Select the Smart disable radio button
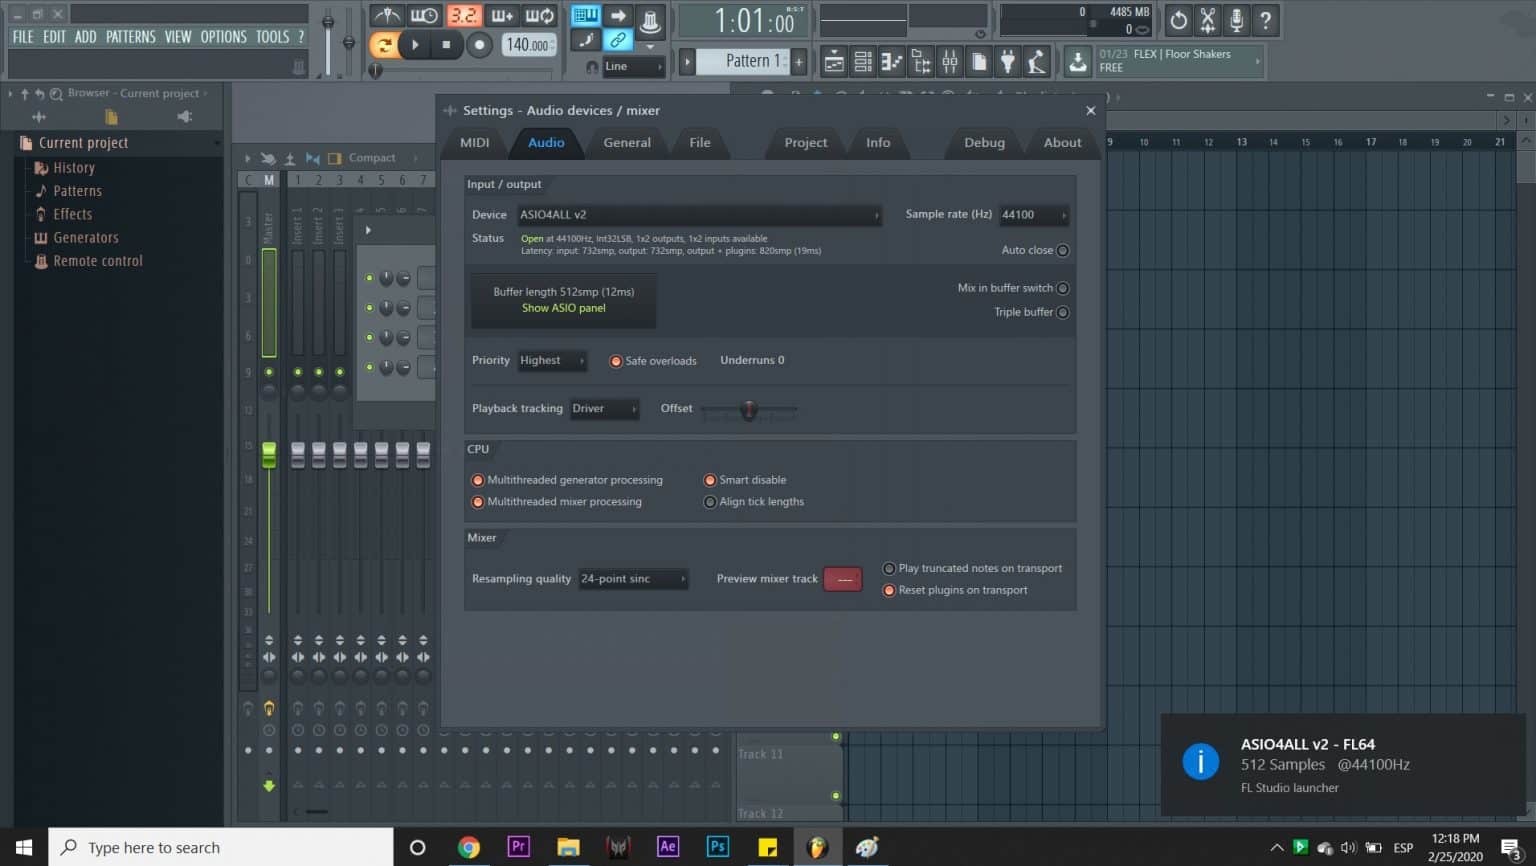Image resolution: width=1536 pixels, height=866 pixels. pyautogui.click(x=710, y=480)
